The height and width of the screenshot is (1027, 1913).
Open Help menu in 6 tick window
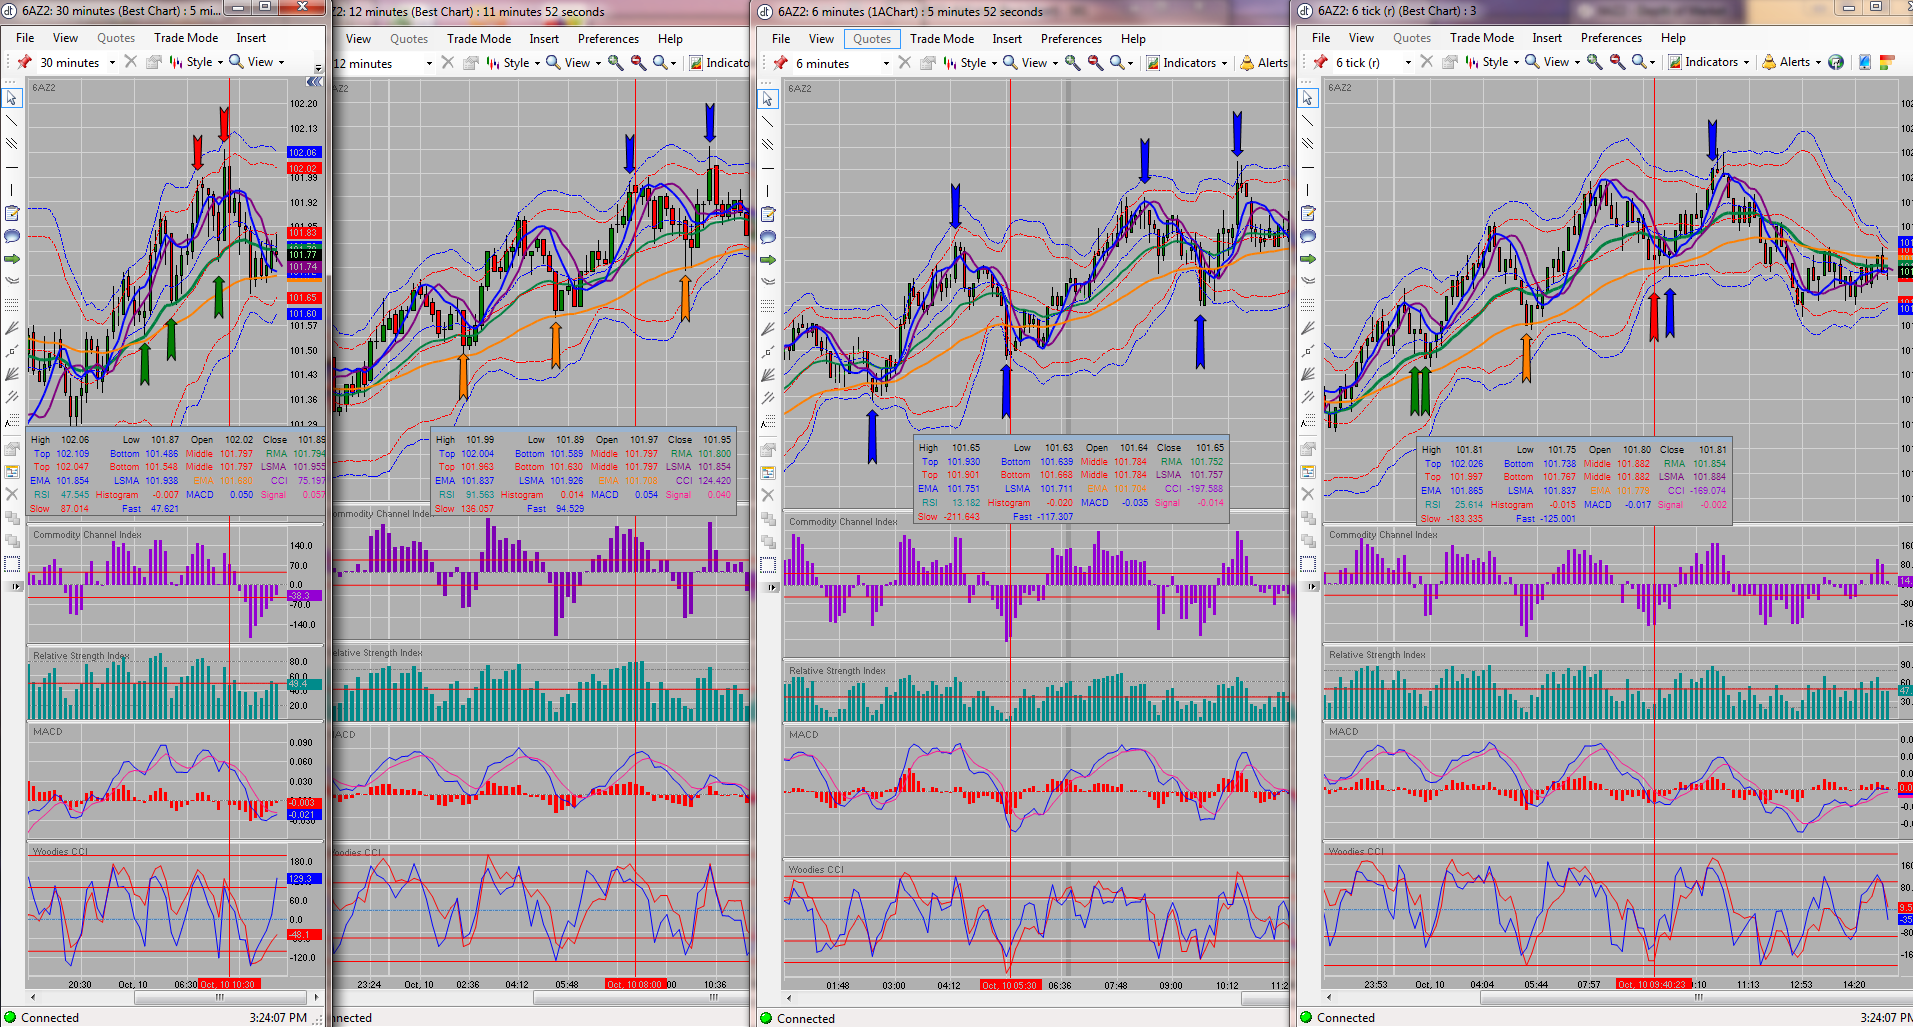coord(1673,38)
